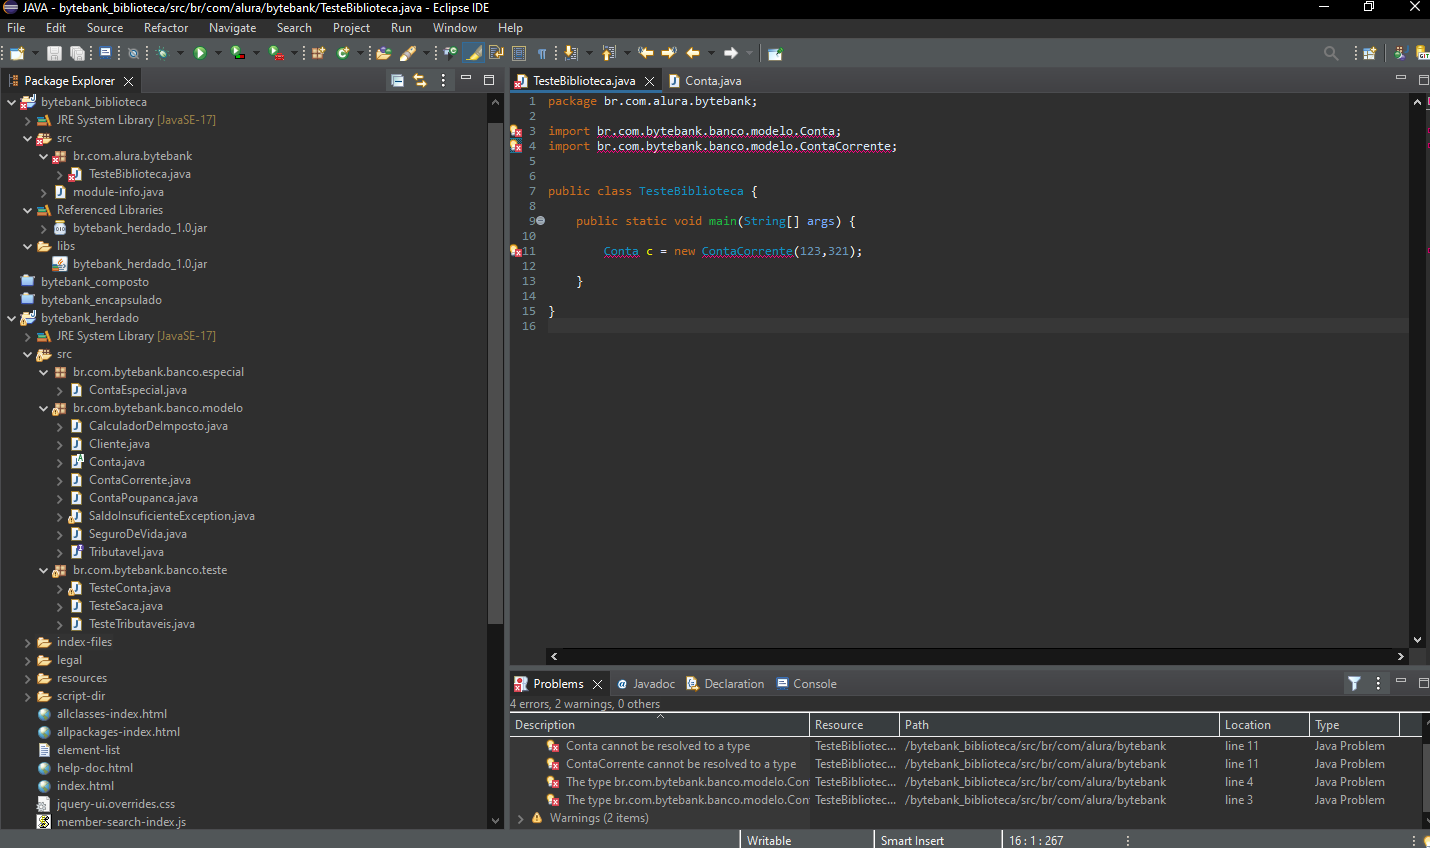1430x848 pixels.
Task: Click the New Java Package icon
Action: tap(319, 53)
